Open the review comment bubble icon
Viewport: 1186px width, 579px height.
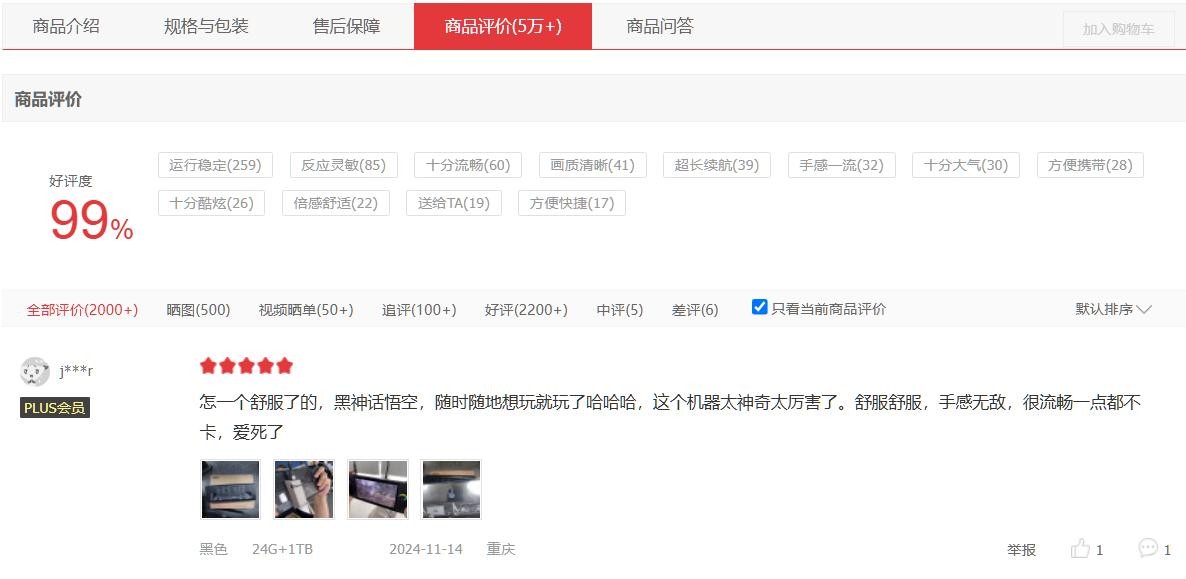point(1148,548)
